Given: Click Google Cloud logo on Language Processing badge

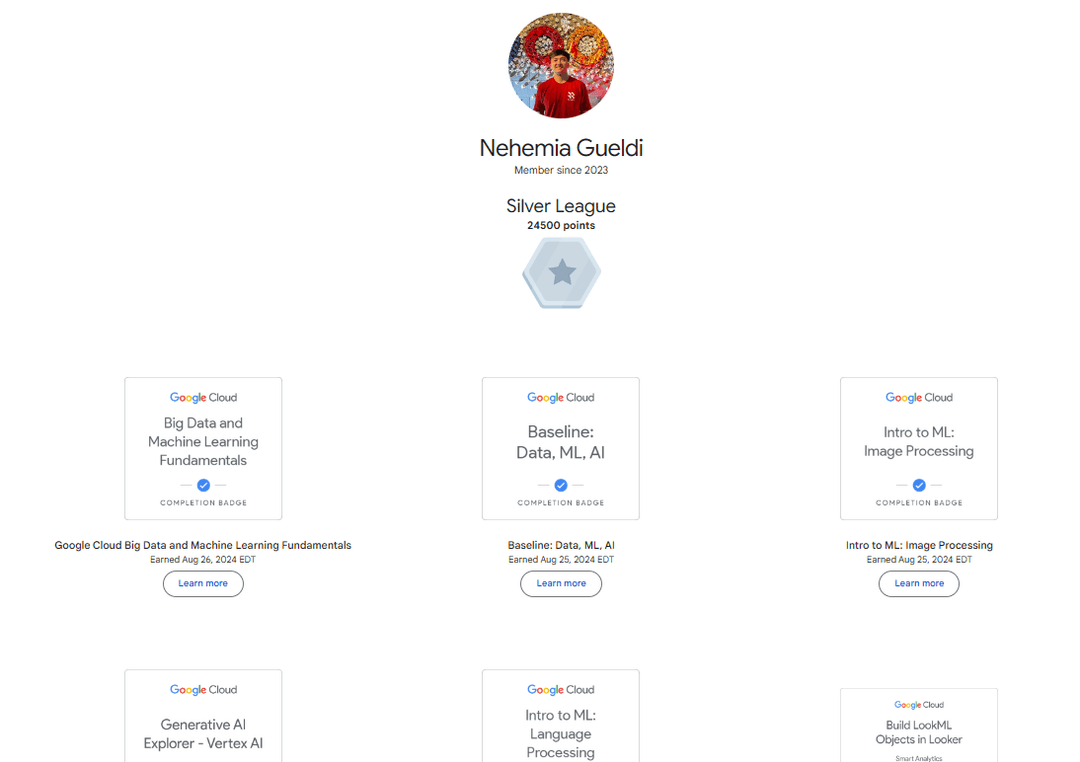Looking at the screenshot, I should point(561,690).
